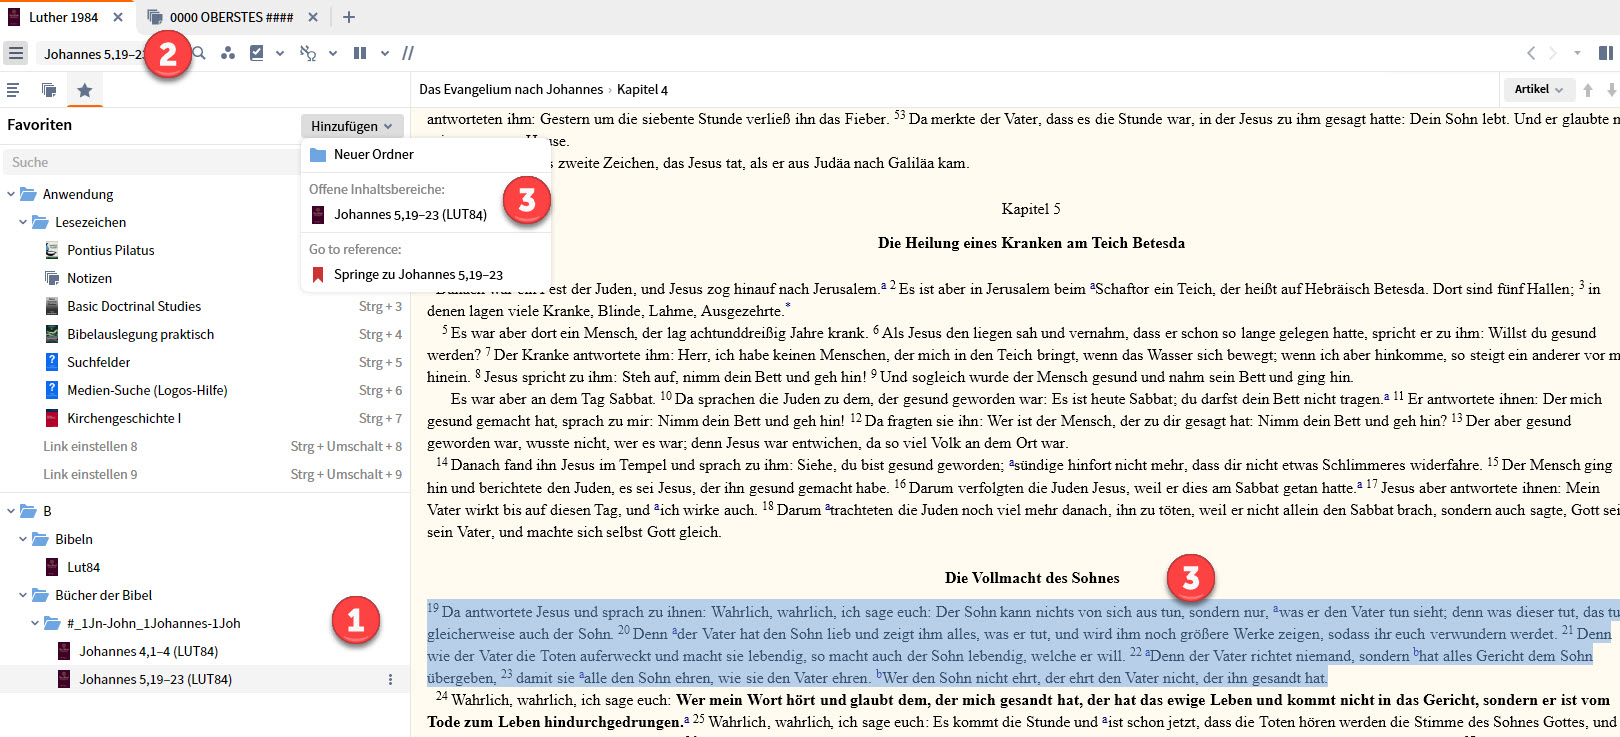Click the Pontius Pilatus item icon
This screenshot has height=737, width=1620.
[x=52, y=250]
